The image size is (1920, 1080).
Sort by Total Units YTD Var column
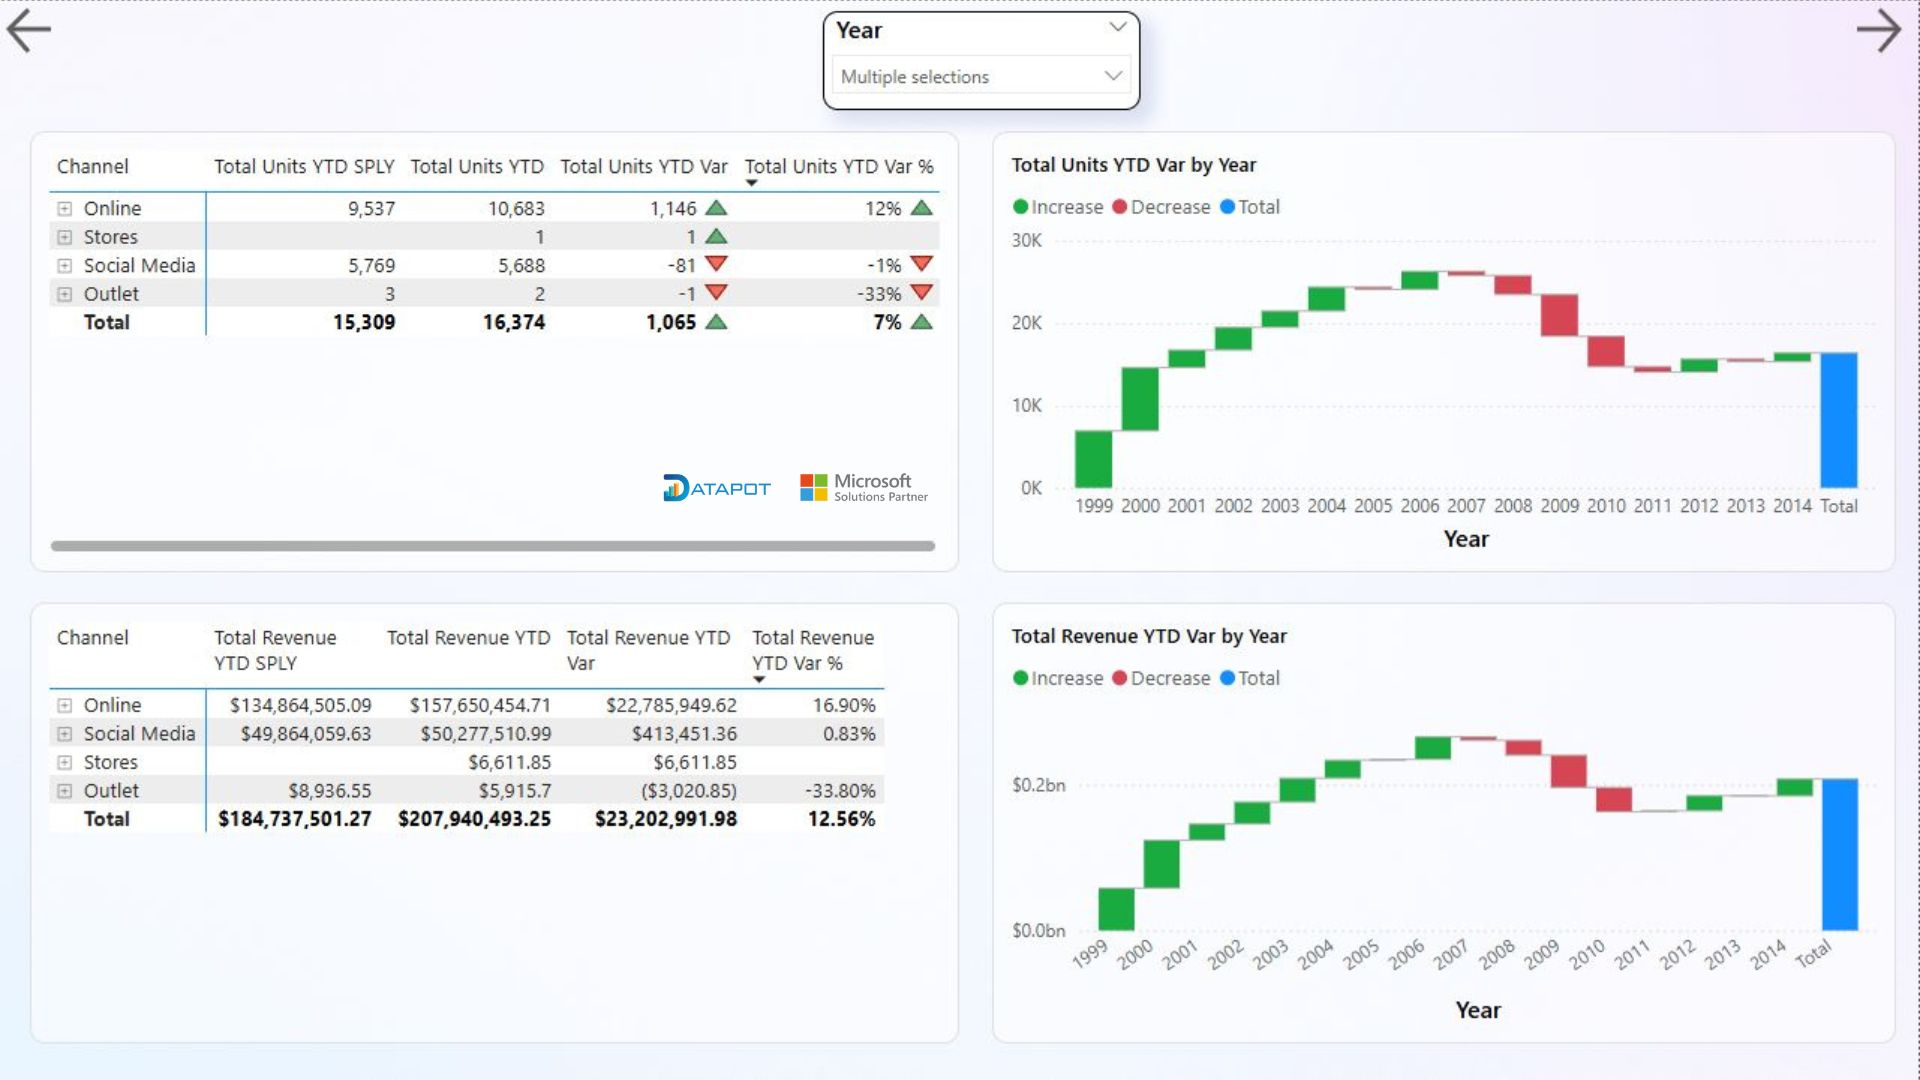(643, 167)
